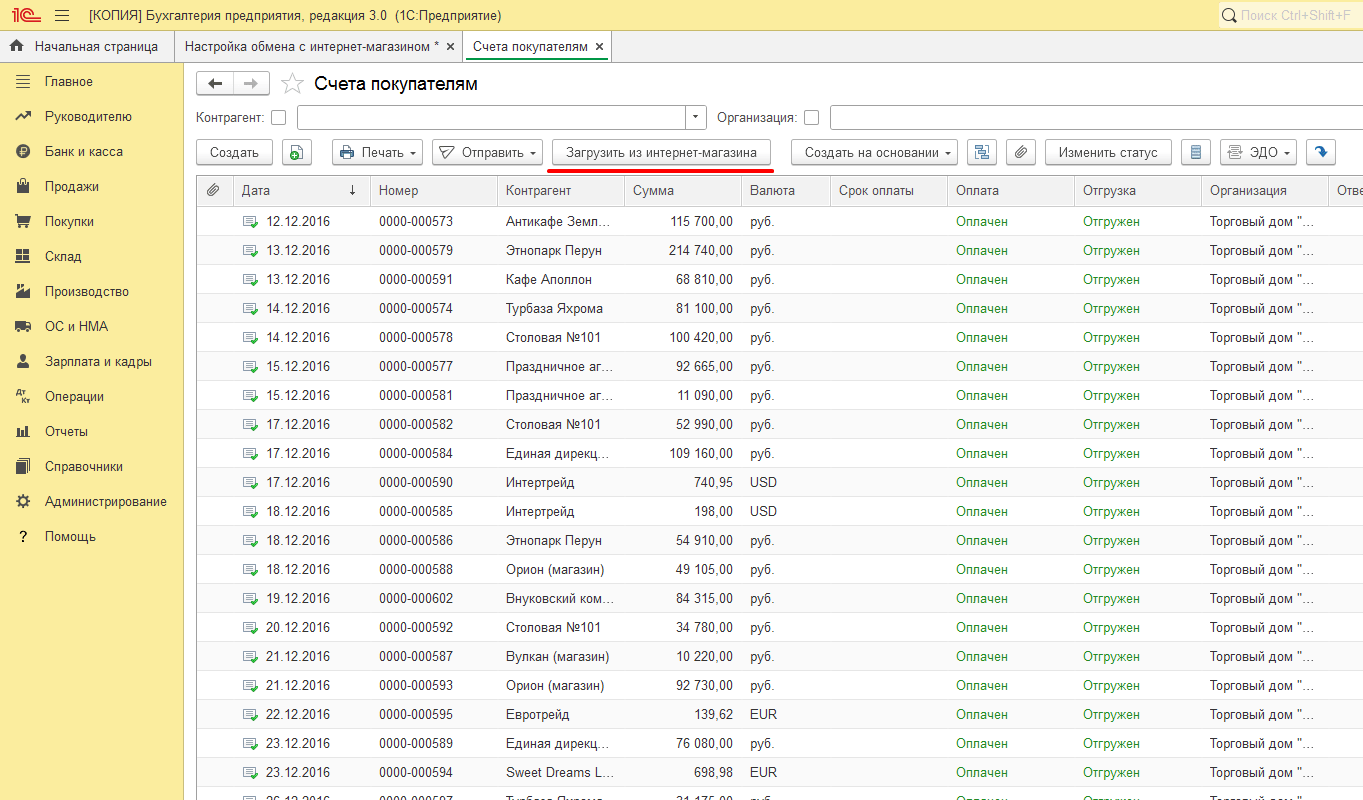Create a copy of the invoice icon
Viewport: 1363px width, 800px height.
[297, 152]
